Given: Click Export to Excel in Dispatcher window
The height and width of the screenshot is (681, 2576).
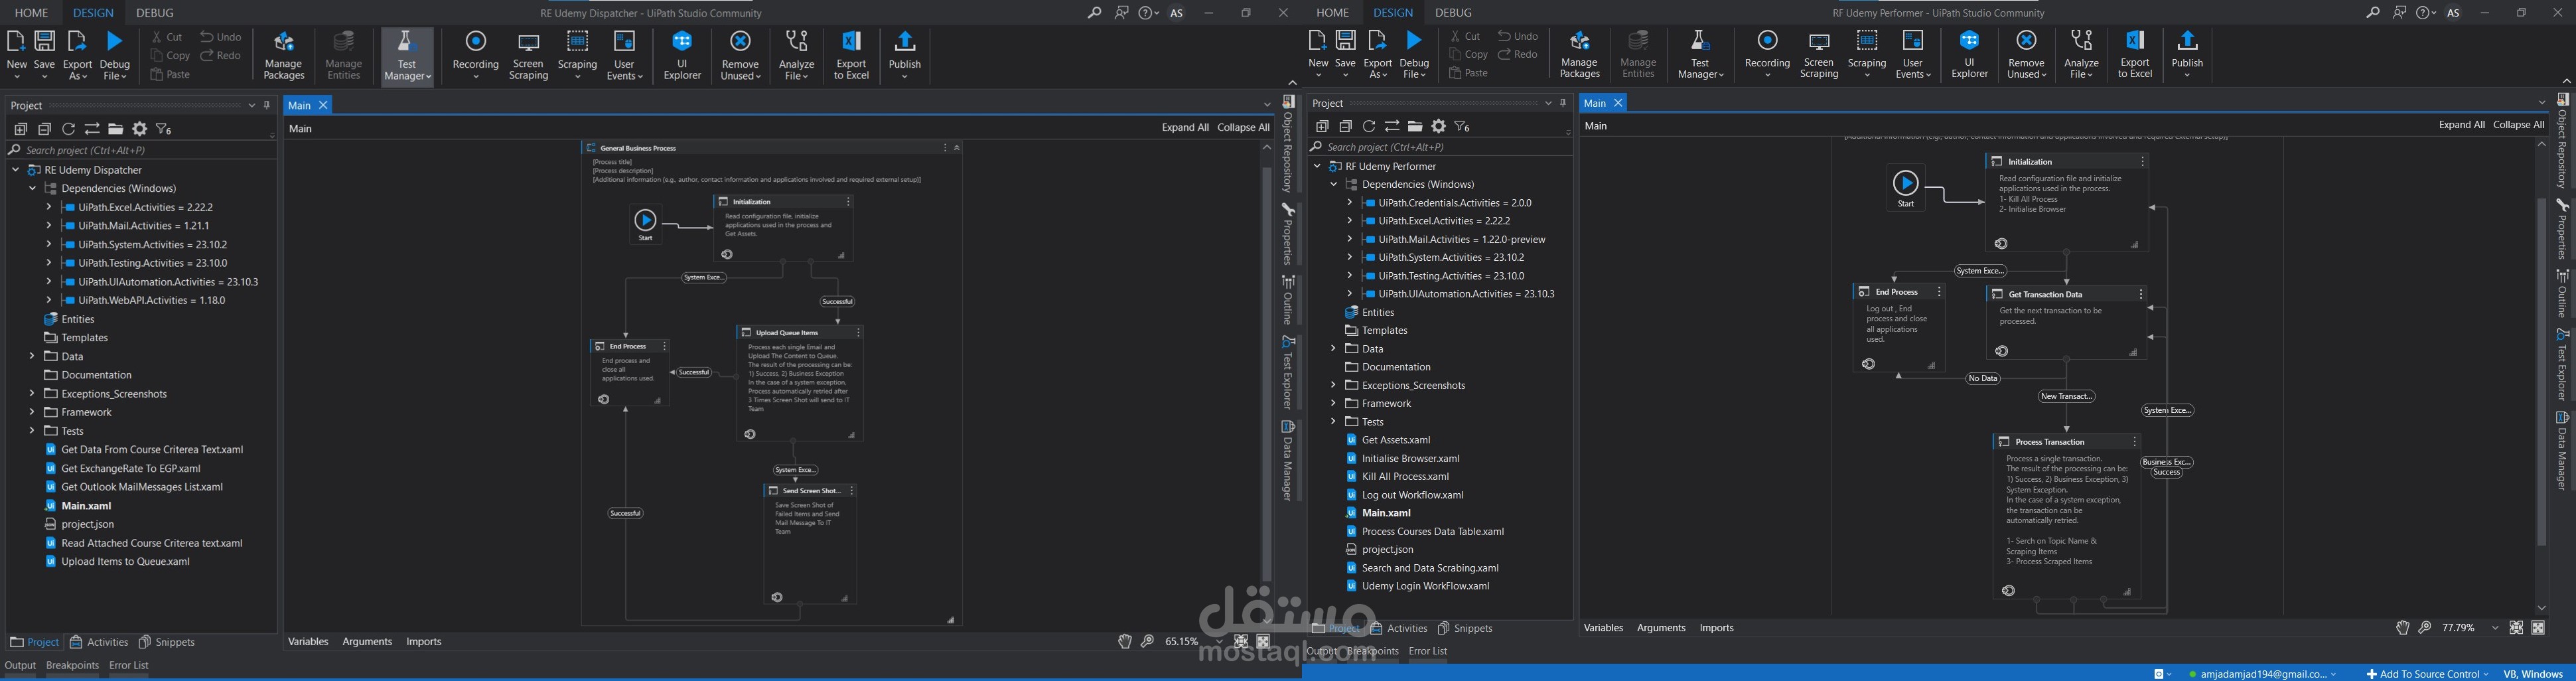Looking at the screenshot, I should point(851,55).
